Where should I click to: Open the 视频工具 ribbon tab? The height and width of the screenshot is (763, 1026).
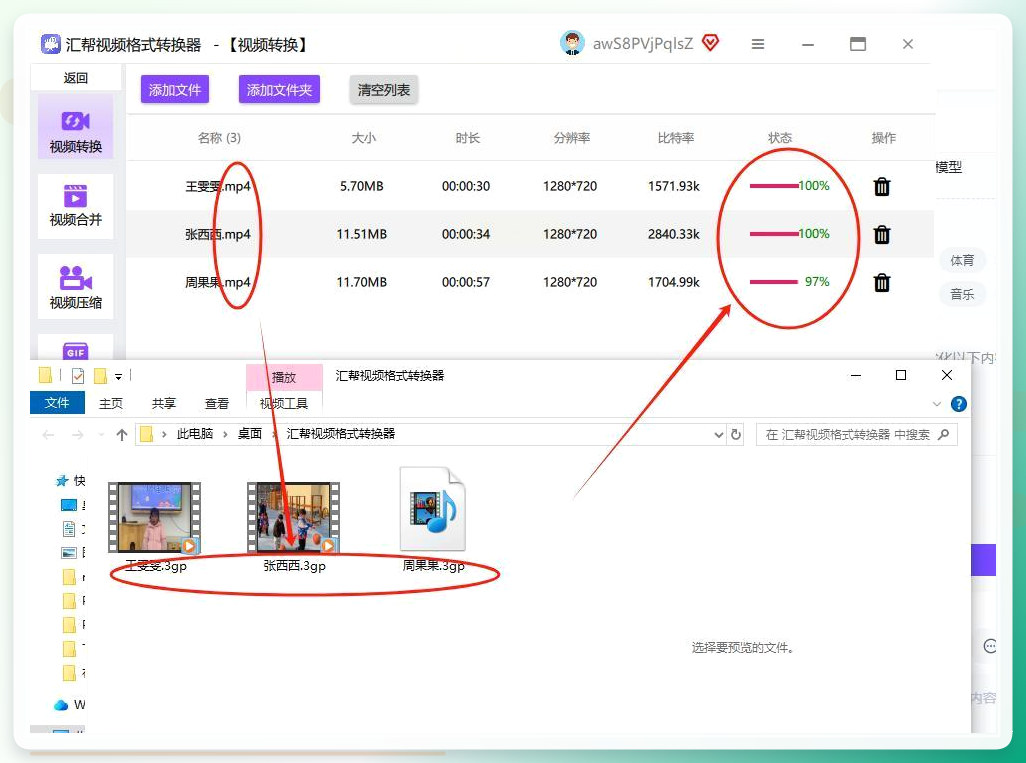click(284, 403)
